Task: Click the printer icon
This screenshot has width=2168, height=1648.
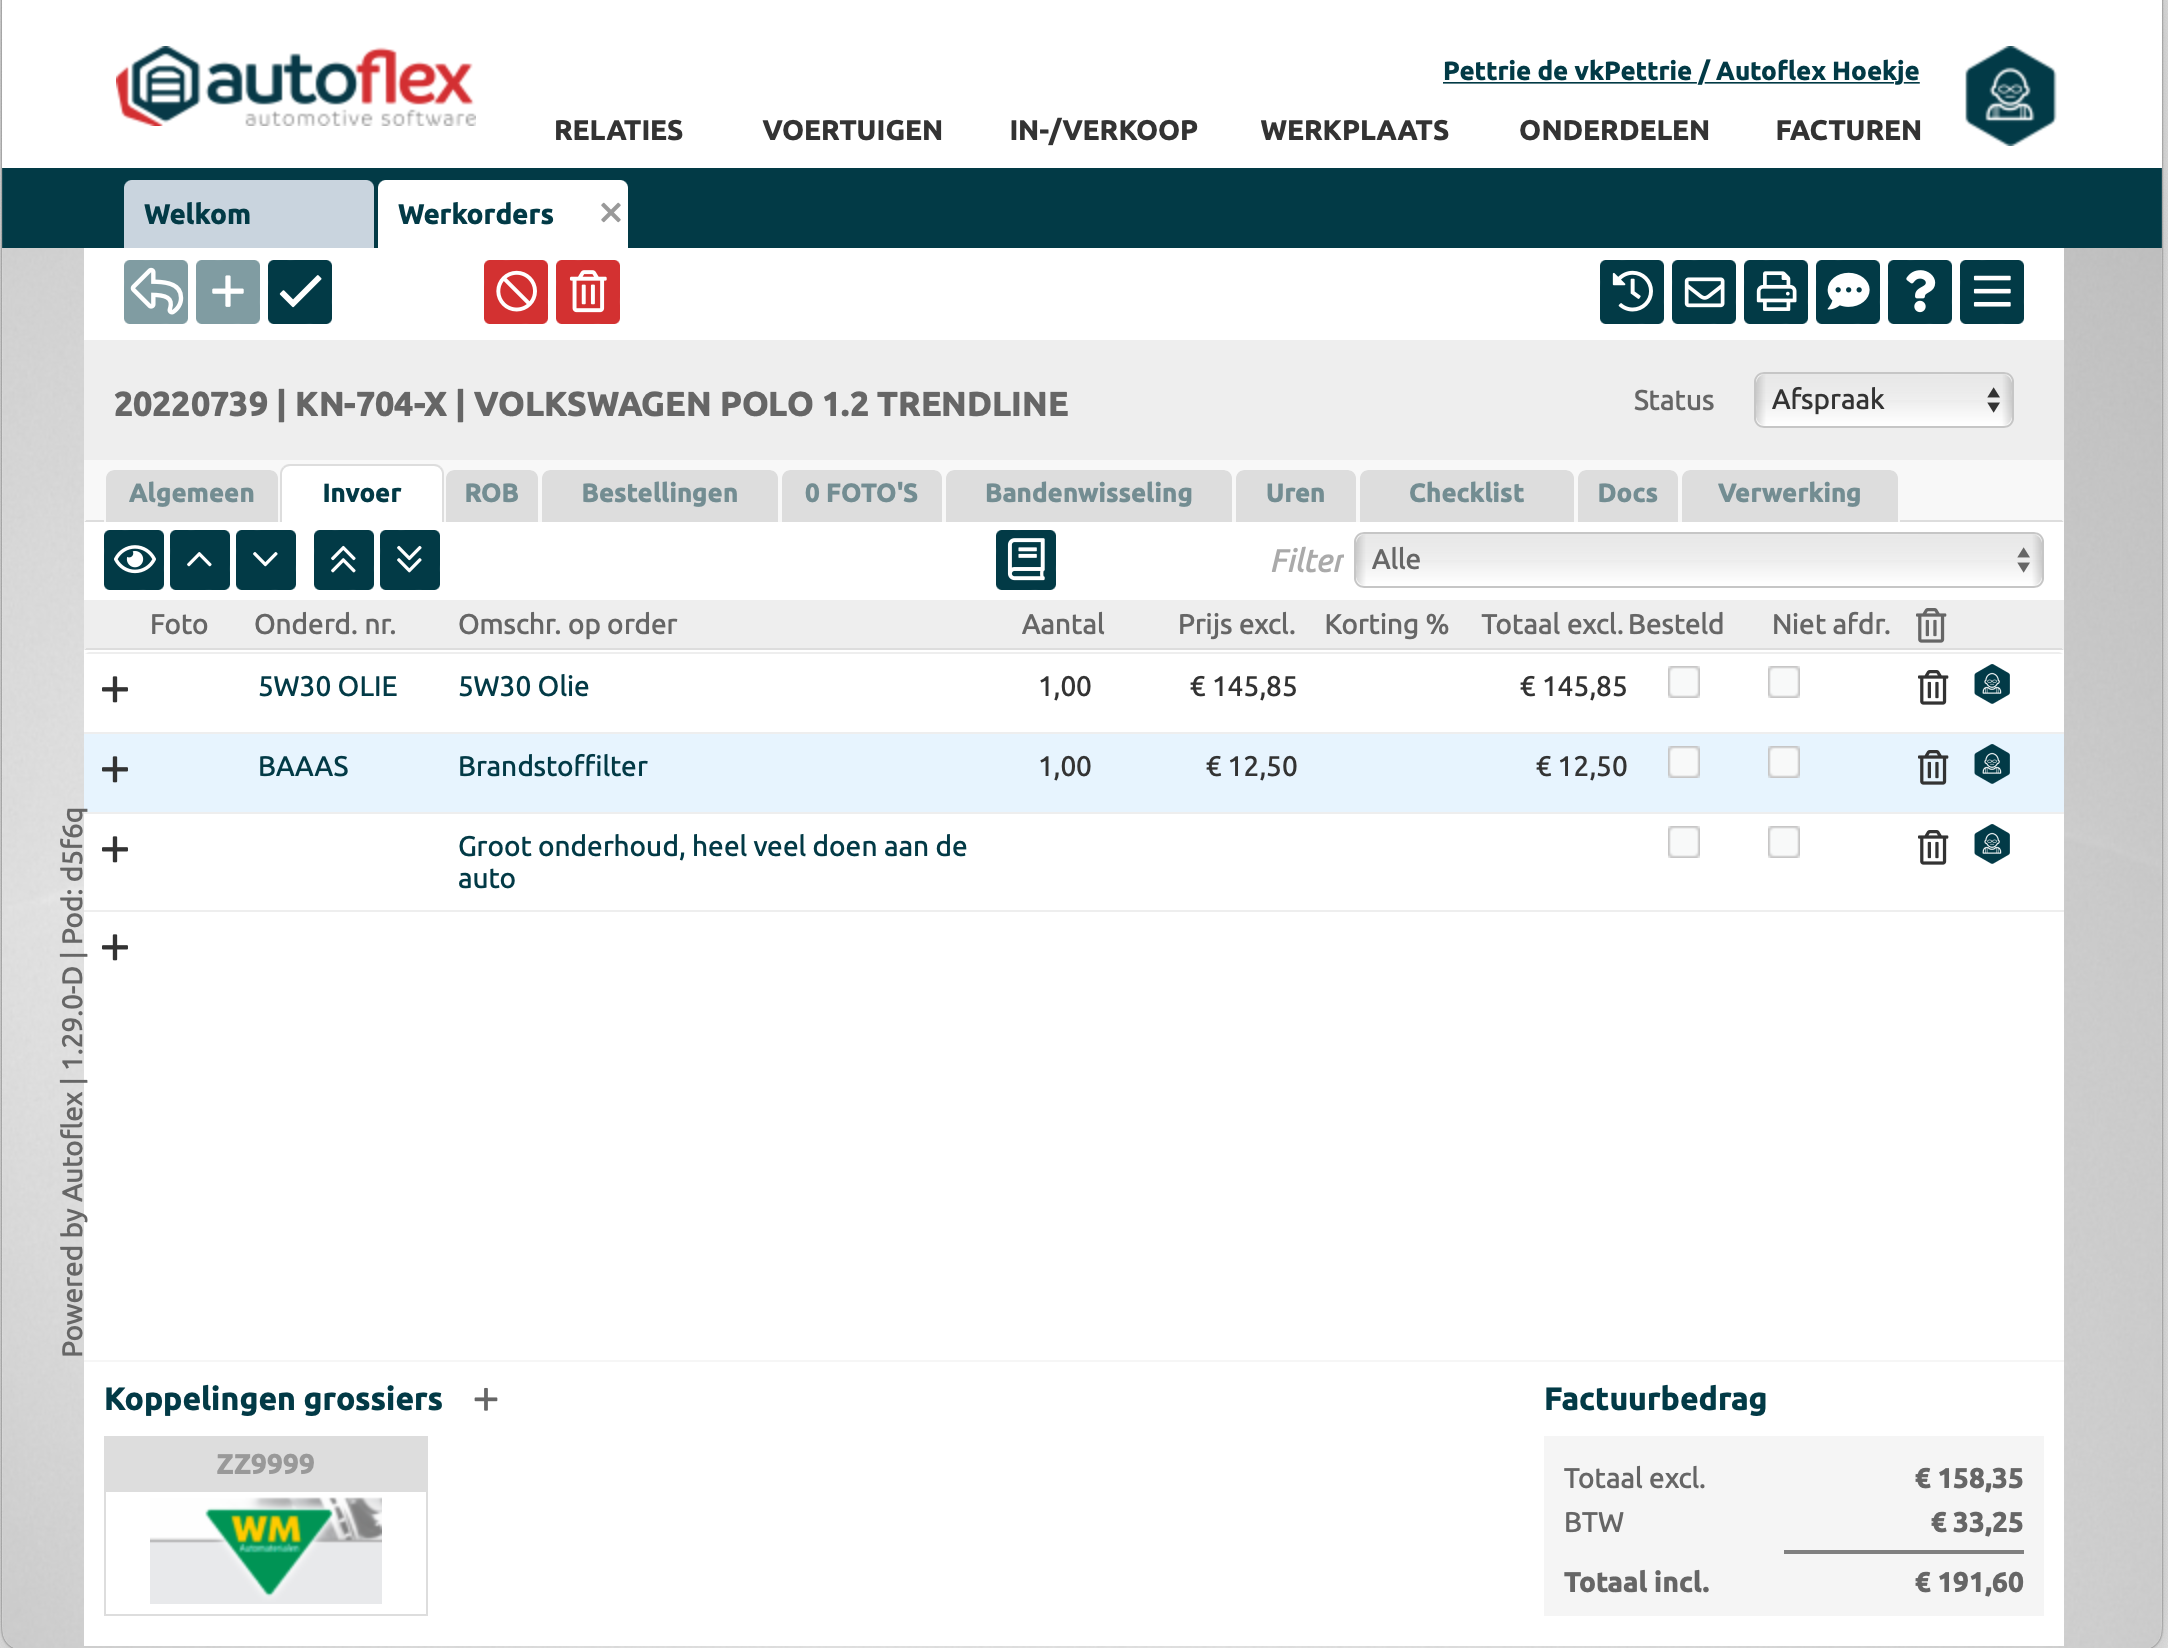Action: (1775, 292)
